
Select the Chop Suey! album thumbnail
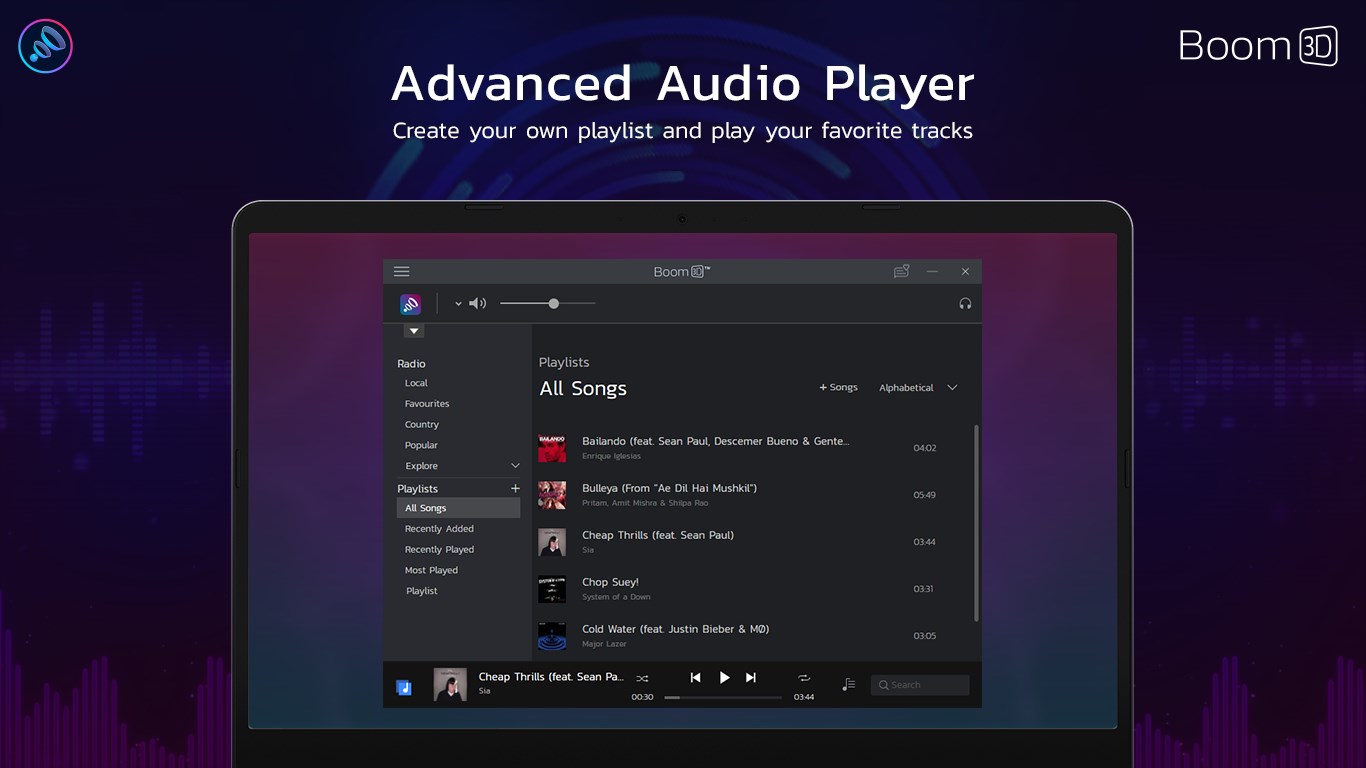click(552, 589)
